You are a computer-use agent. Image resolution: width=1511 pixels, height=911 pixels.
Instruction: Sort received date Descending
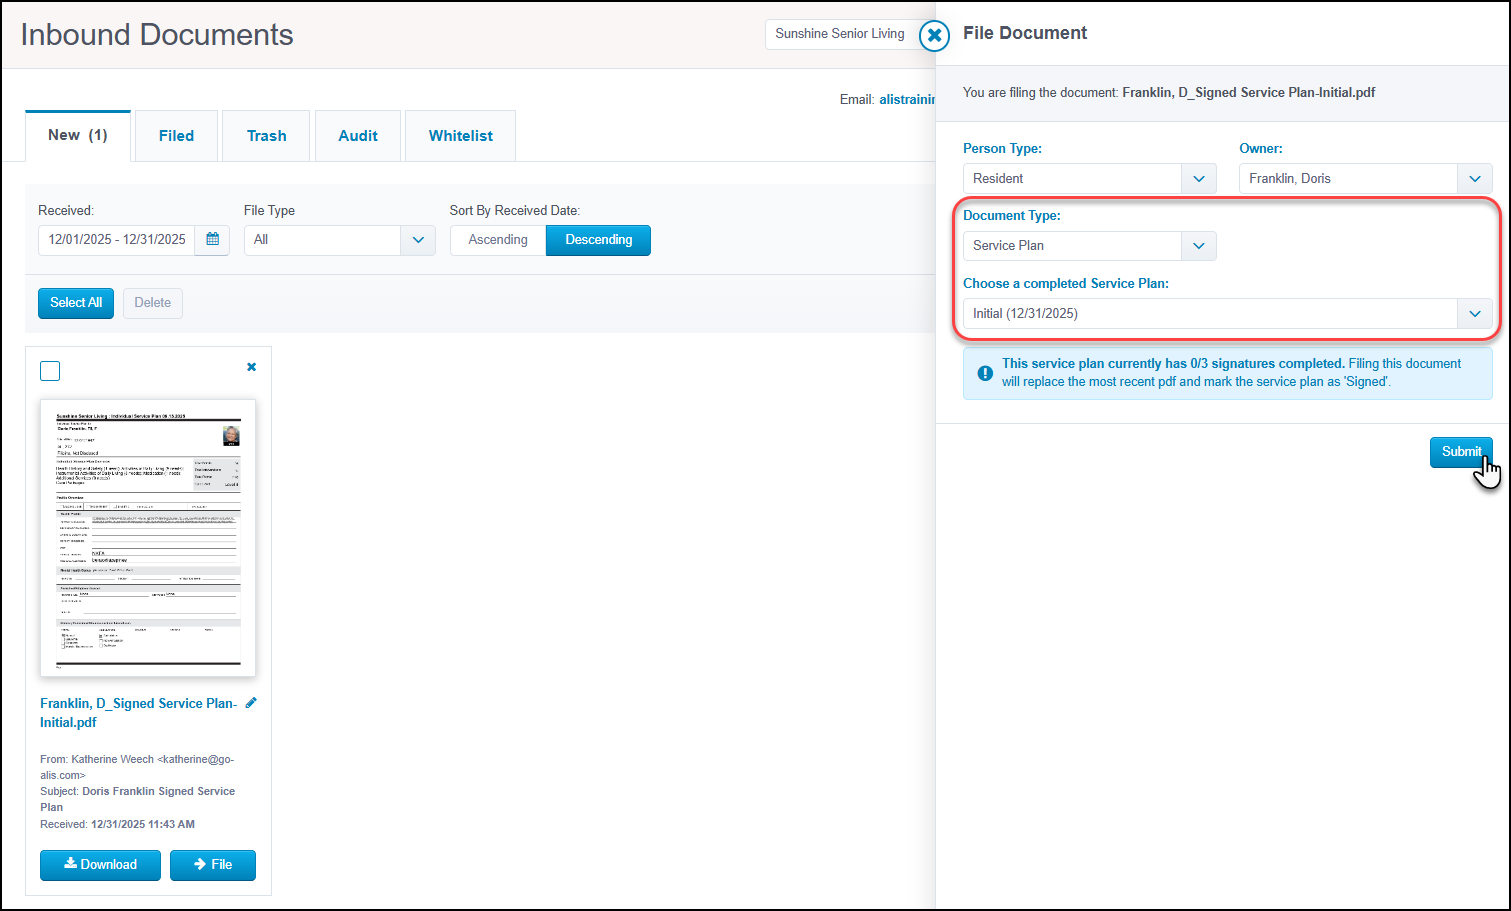coord(598,240)
